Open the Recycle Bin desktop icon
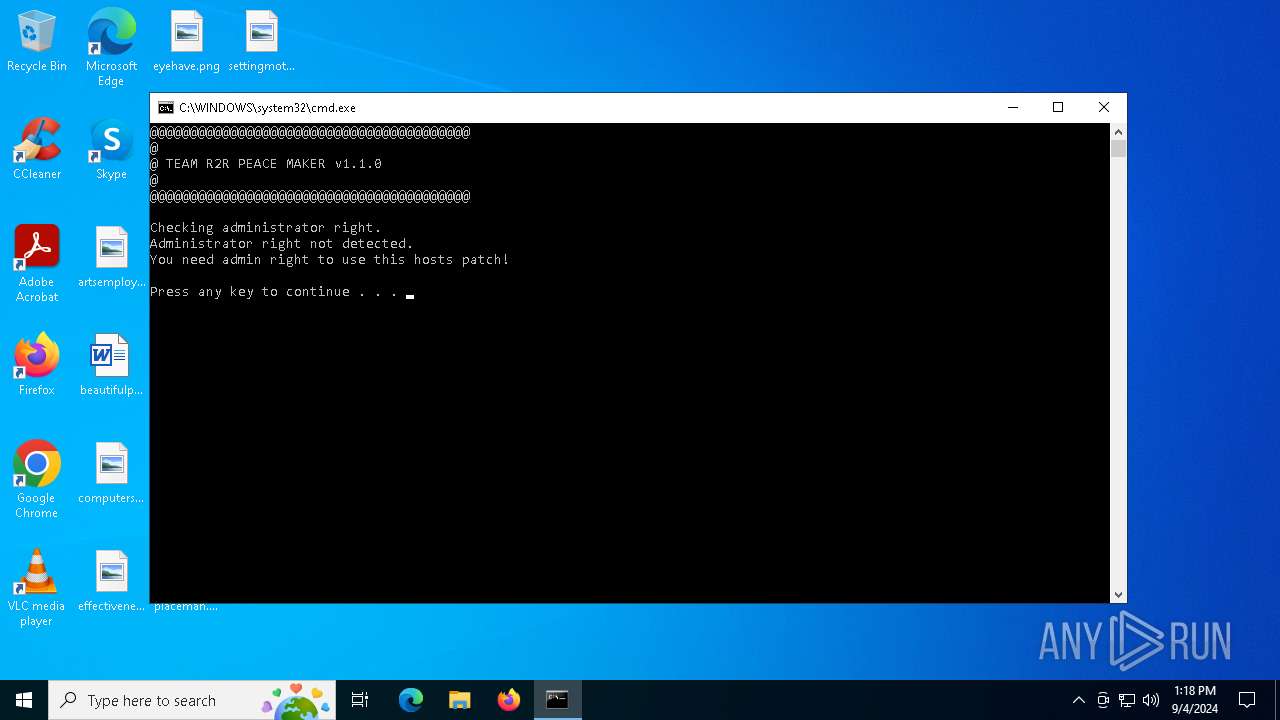This screenshot has width=1280, height=720. point(37,42)
